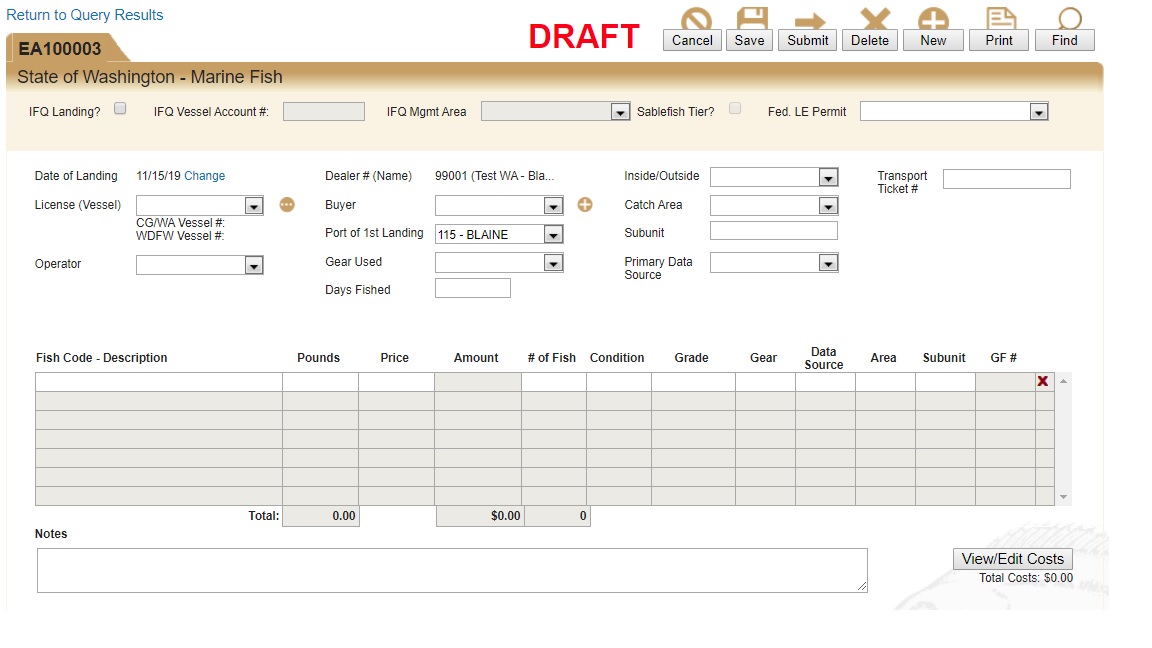Remove the first fish row with red X
The width and height of the screenshot is (1152, 648).
[1043, 381]
